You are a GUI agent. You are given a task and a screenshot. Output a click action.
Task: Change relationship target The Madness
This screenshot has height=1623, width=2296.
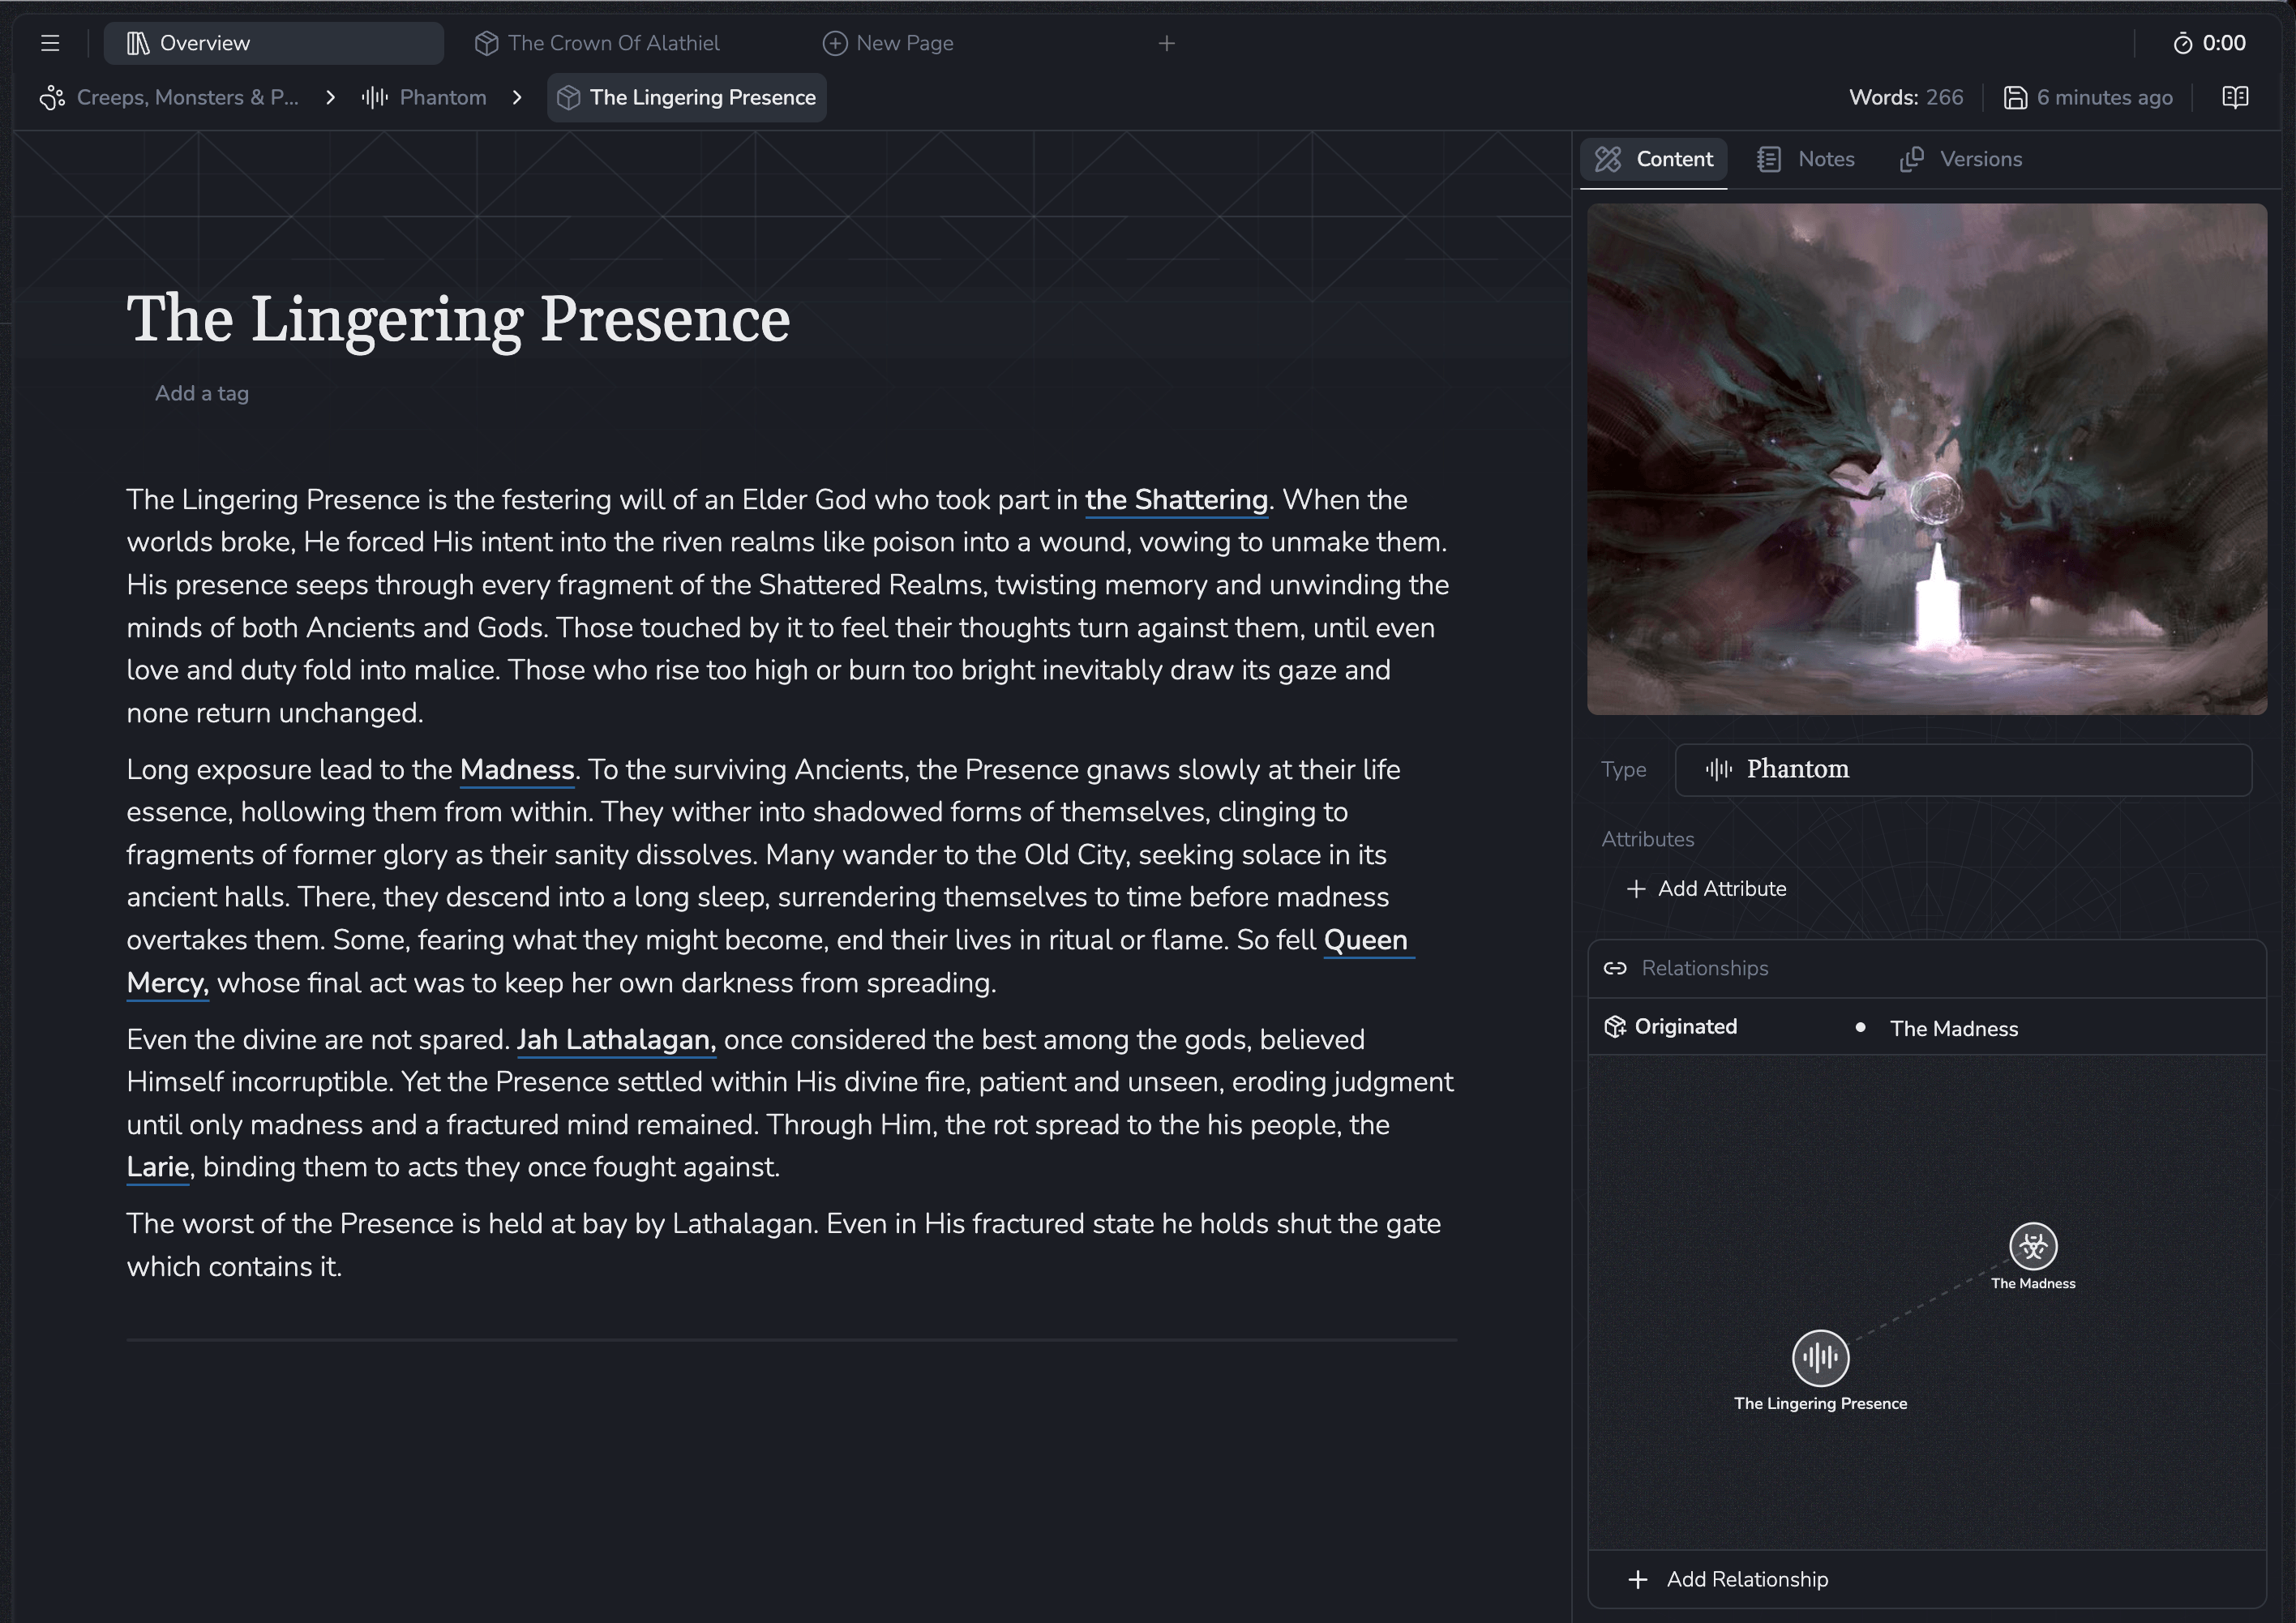coord(1953,1028)
